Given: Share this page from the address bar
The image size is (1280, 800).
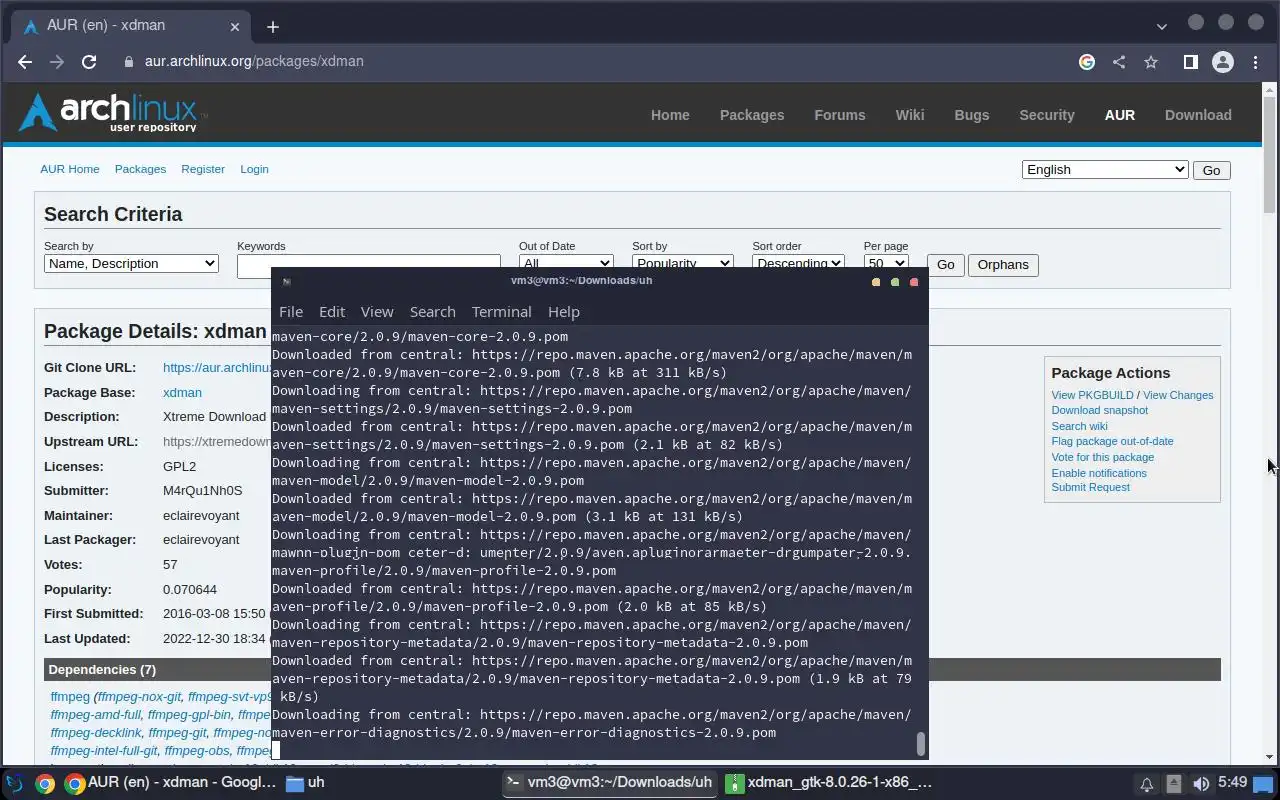Looking at the screenshot, I should pyautogui.click(x=1119, y=62).
